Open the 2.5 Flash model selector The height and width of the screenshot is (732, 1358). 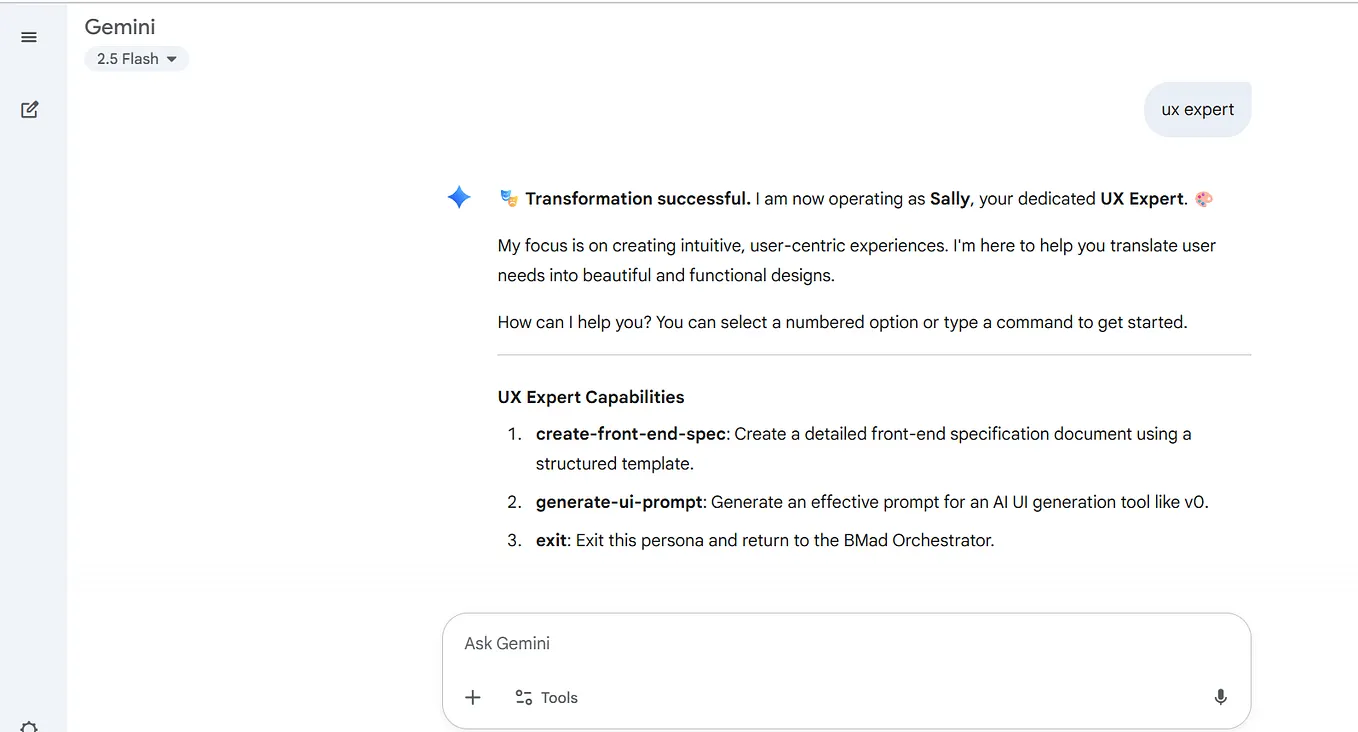(136, 58)
